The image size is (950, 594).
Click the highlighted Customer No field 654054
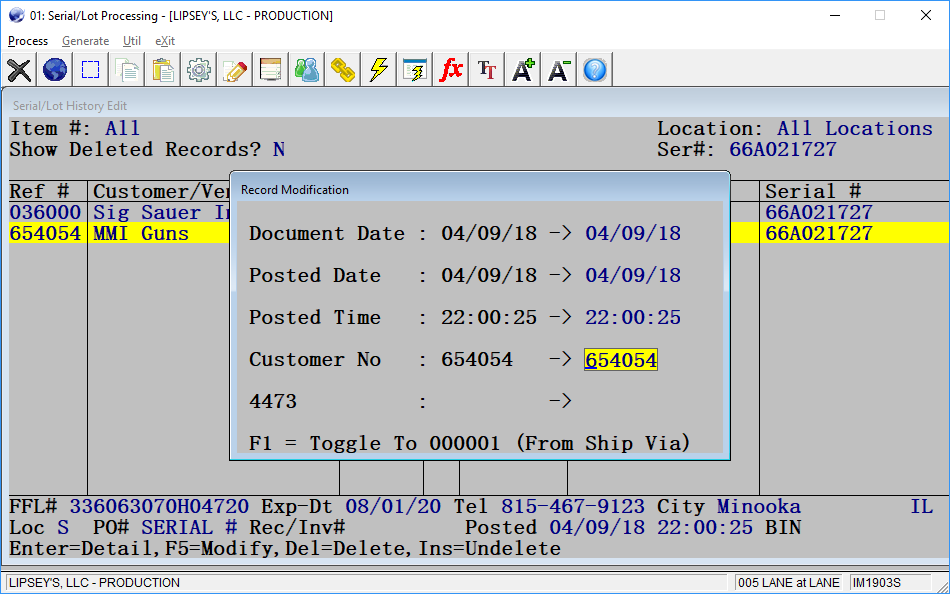(x=621, y=360)
